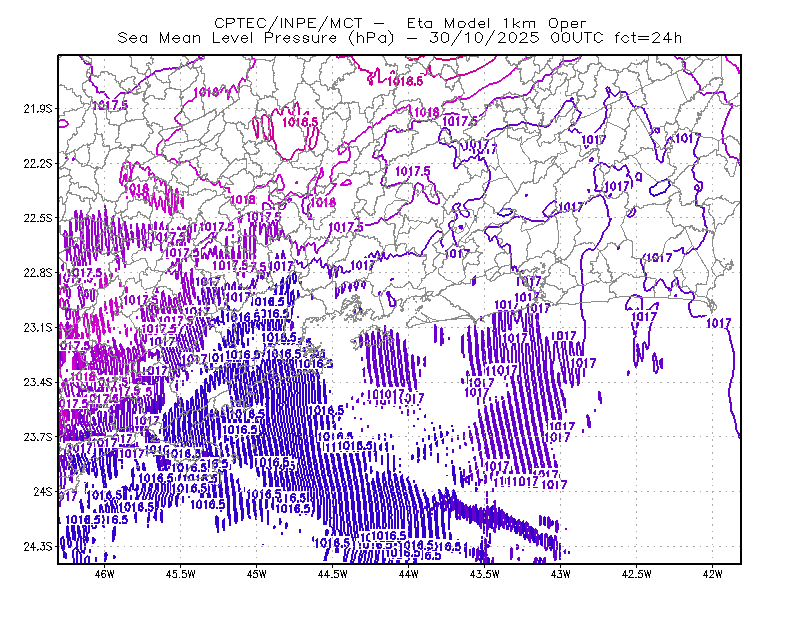Click the 44.5W longitude axis label
800x618 pixels.
pyautogui.click(x=333, y=574)
